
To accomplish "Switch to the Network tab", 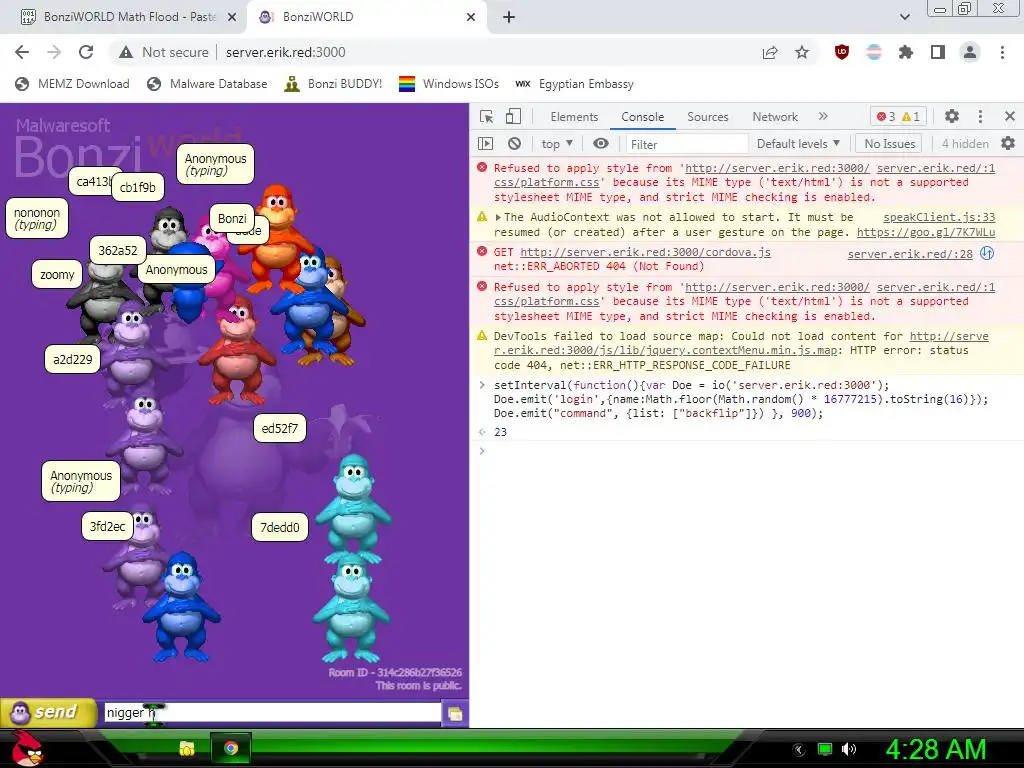I will [775, 117].
